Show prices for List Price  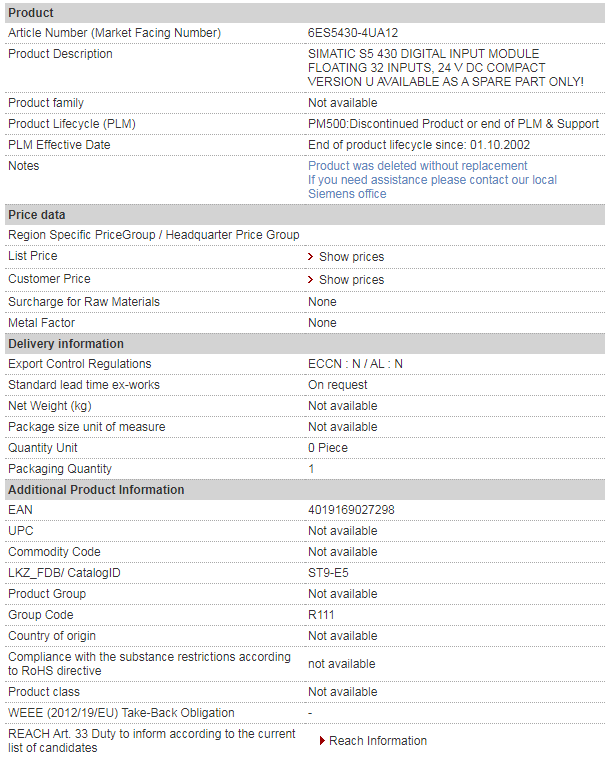click(x=352, y=257)
